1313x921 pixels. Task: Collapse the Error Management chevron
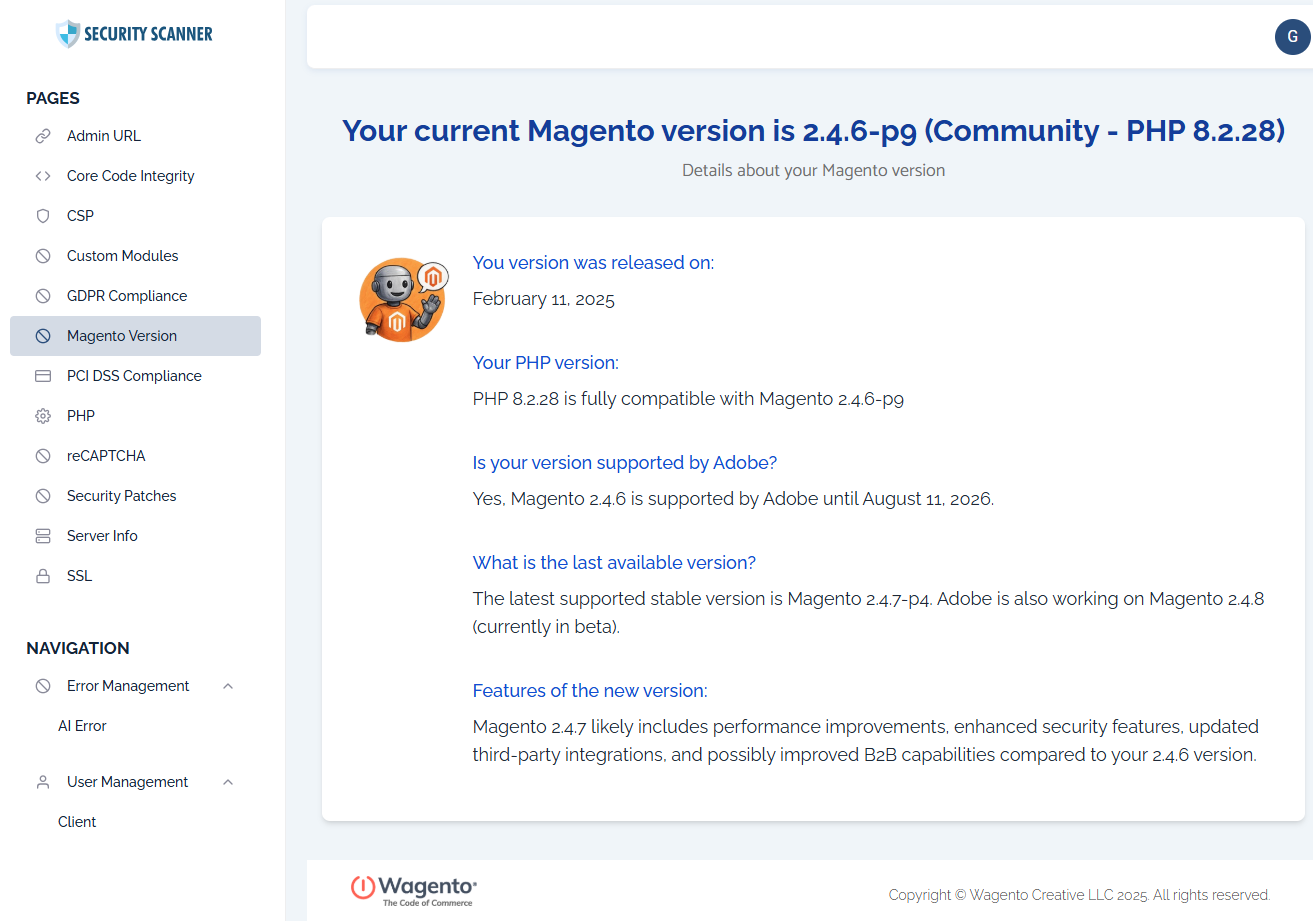point(228,686)
